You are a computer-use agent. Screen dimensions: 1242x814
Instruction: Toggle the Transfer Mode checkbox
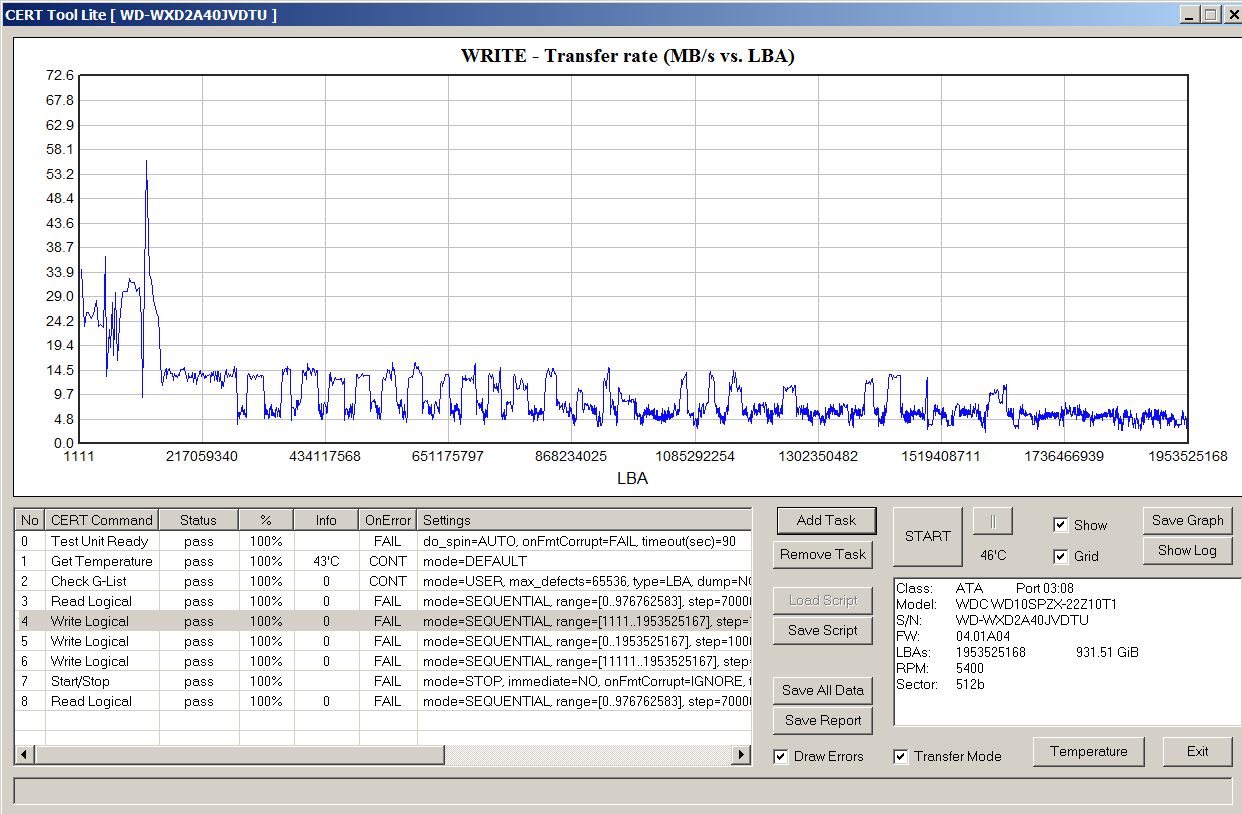[x=901, y=756]
